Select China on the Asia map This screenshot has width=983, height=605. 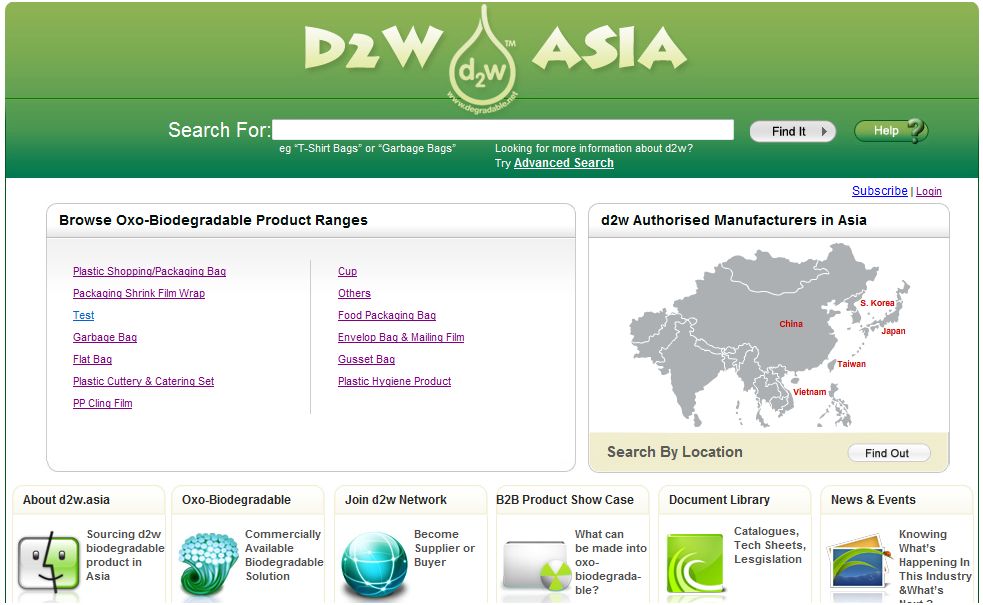tap(791, 324)
